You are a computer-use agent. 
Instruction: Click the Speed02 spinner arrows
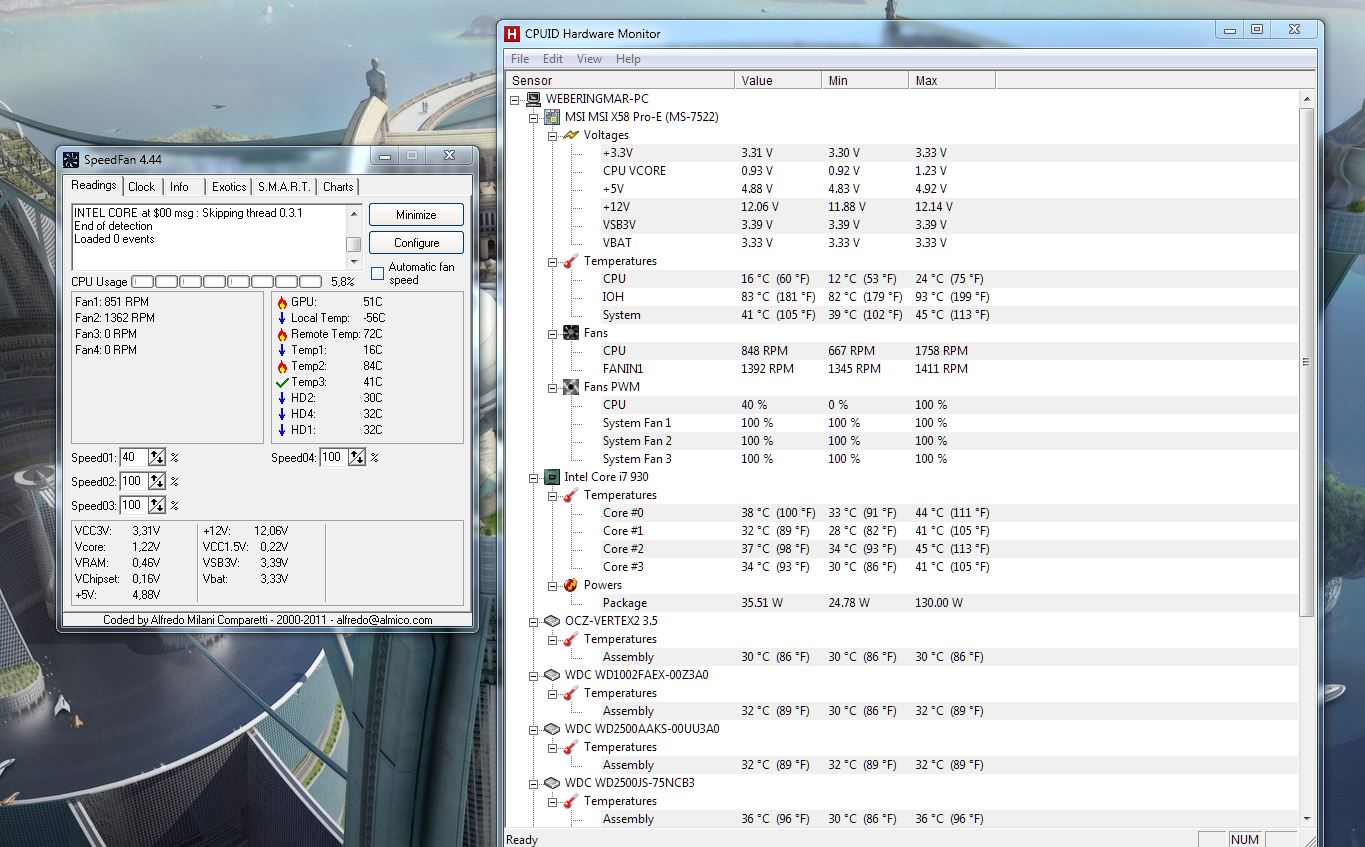coord(157,481)
